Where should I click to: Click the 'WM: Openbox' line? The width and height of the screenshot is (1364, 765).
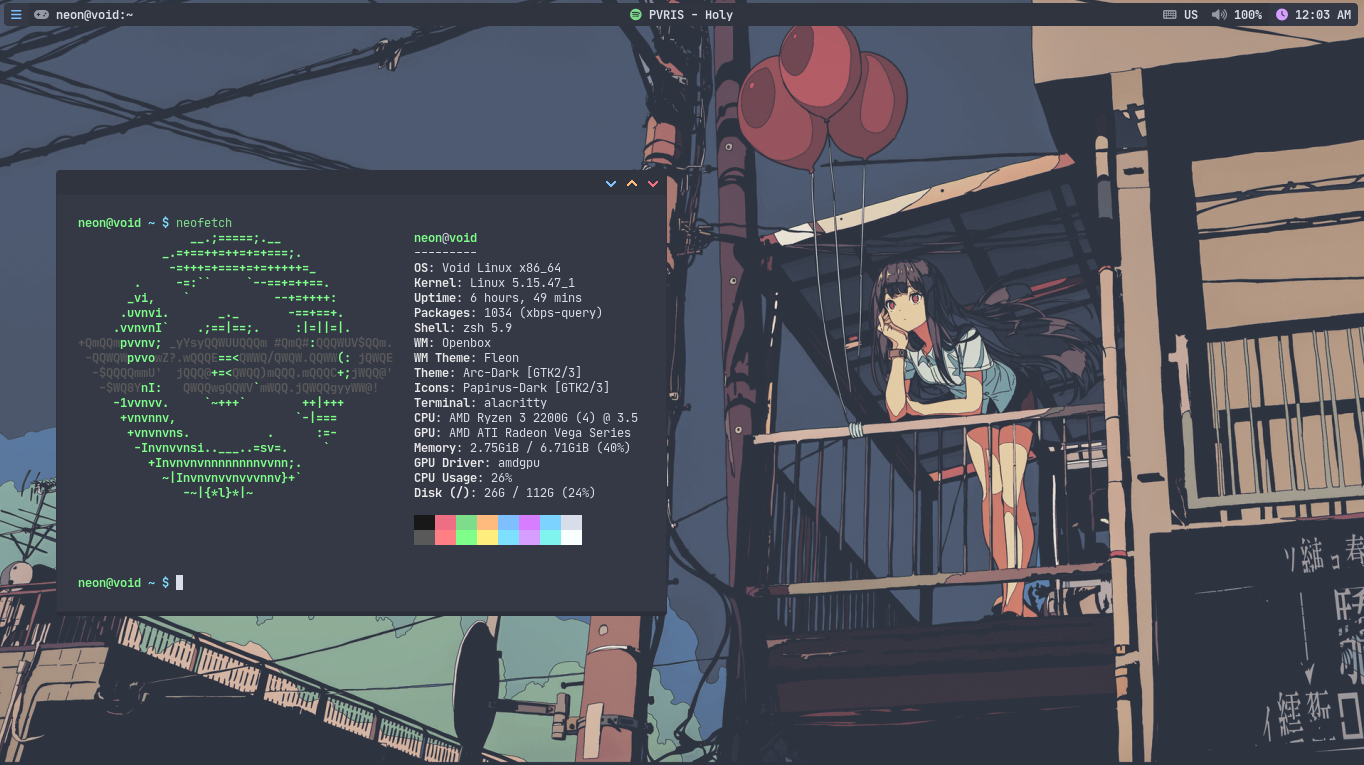[x=452, y=343]
